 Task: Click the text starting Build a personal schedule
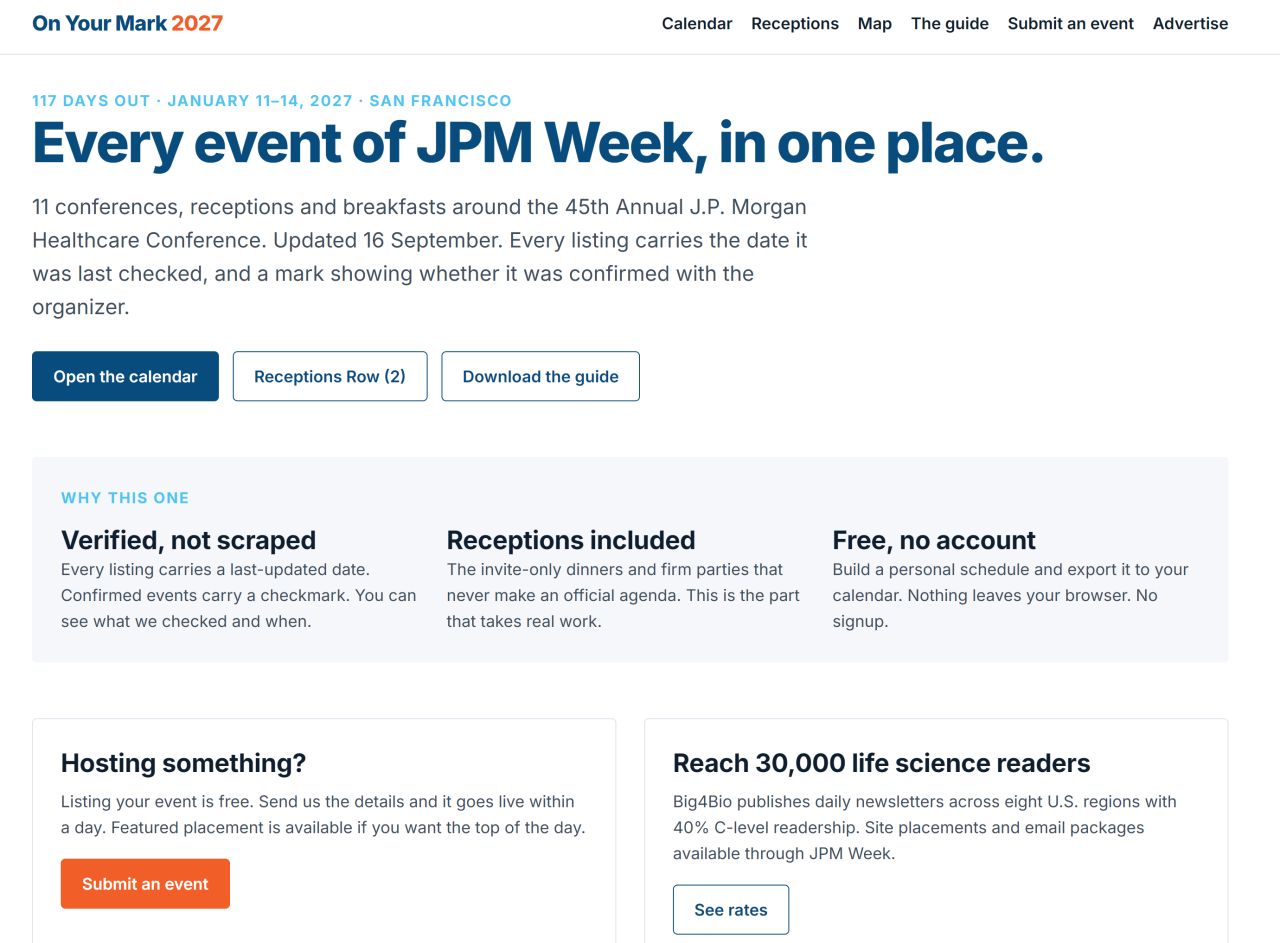coord(1011,596)
